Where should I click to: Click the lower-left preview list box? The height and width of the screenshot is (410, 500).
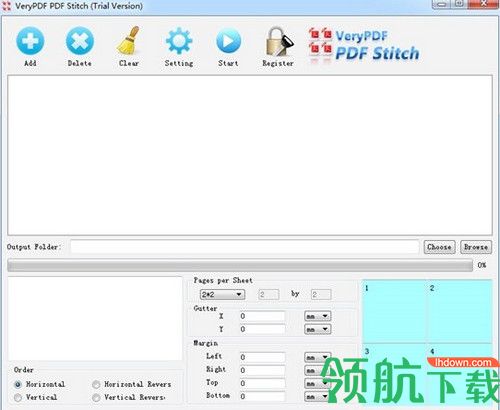[x=95, y=318]
